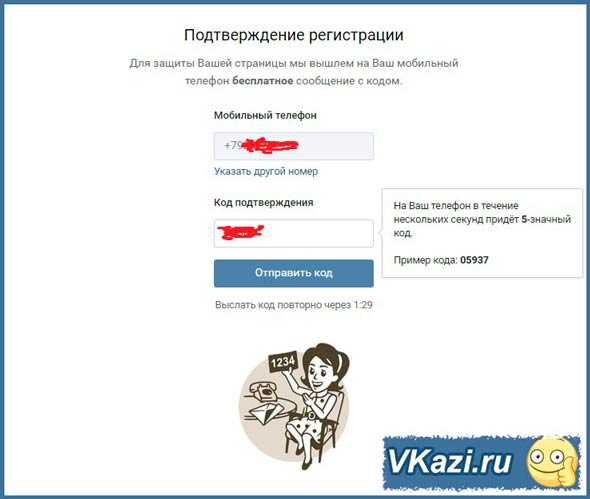Image resolution: width=590 pixels, height=499 pixels.
Task: Click the red scribble over the phone number
Action: [x=270, y=146]
